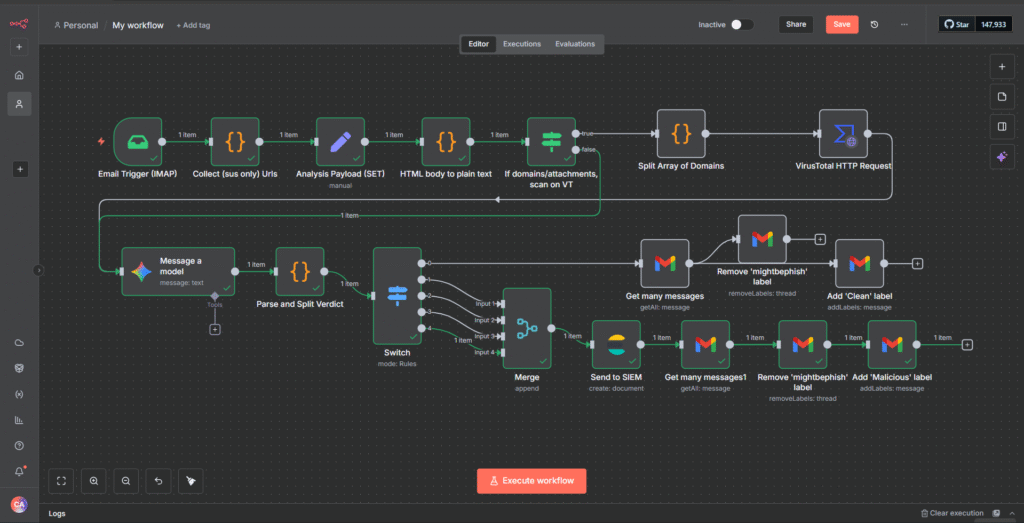The image size is (1024, 523).
Task: Click the zoom in magnifier icon
Action: coord(94,481)
